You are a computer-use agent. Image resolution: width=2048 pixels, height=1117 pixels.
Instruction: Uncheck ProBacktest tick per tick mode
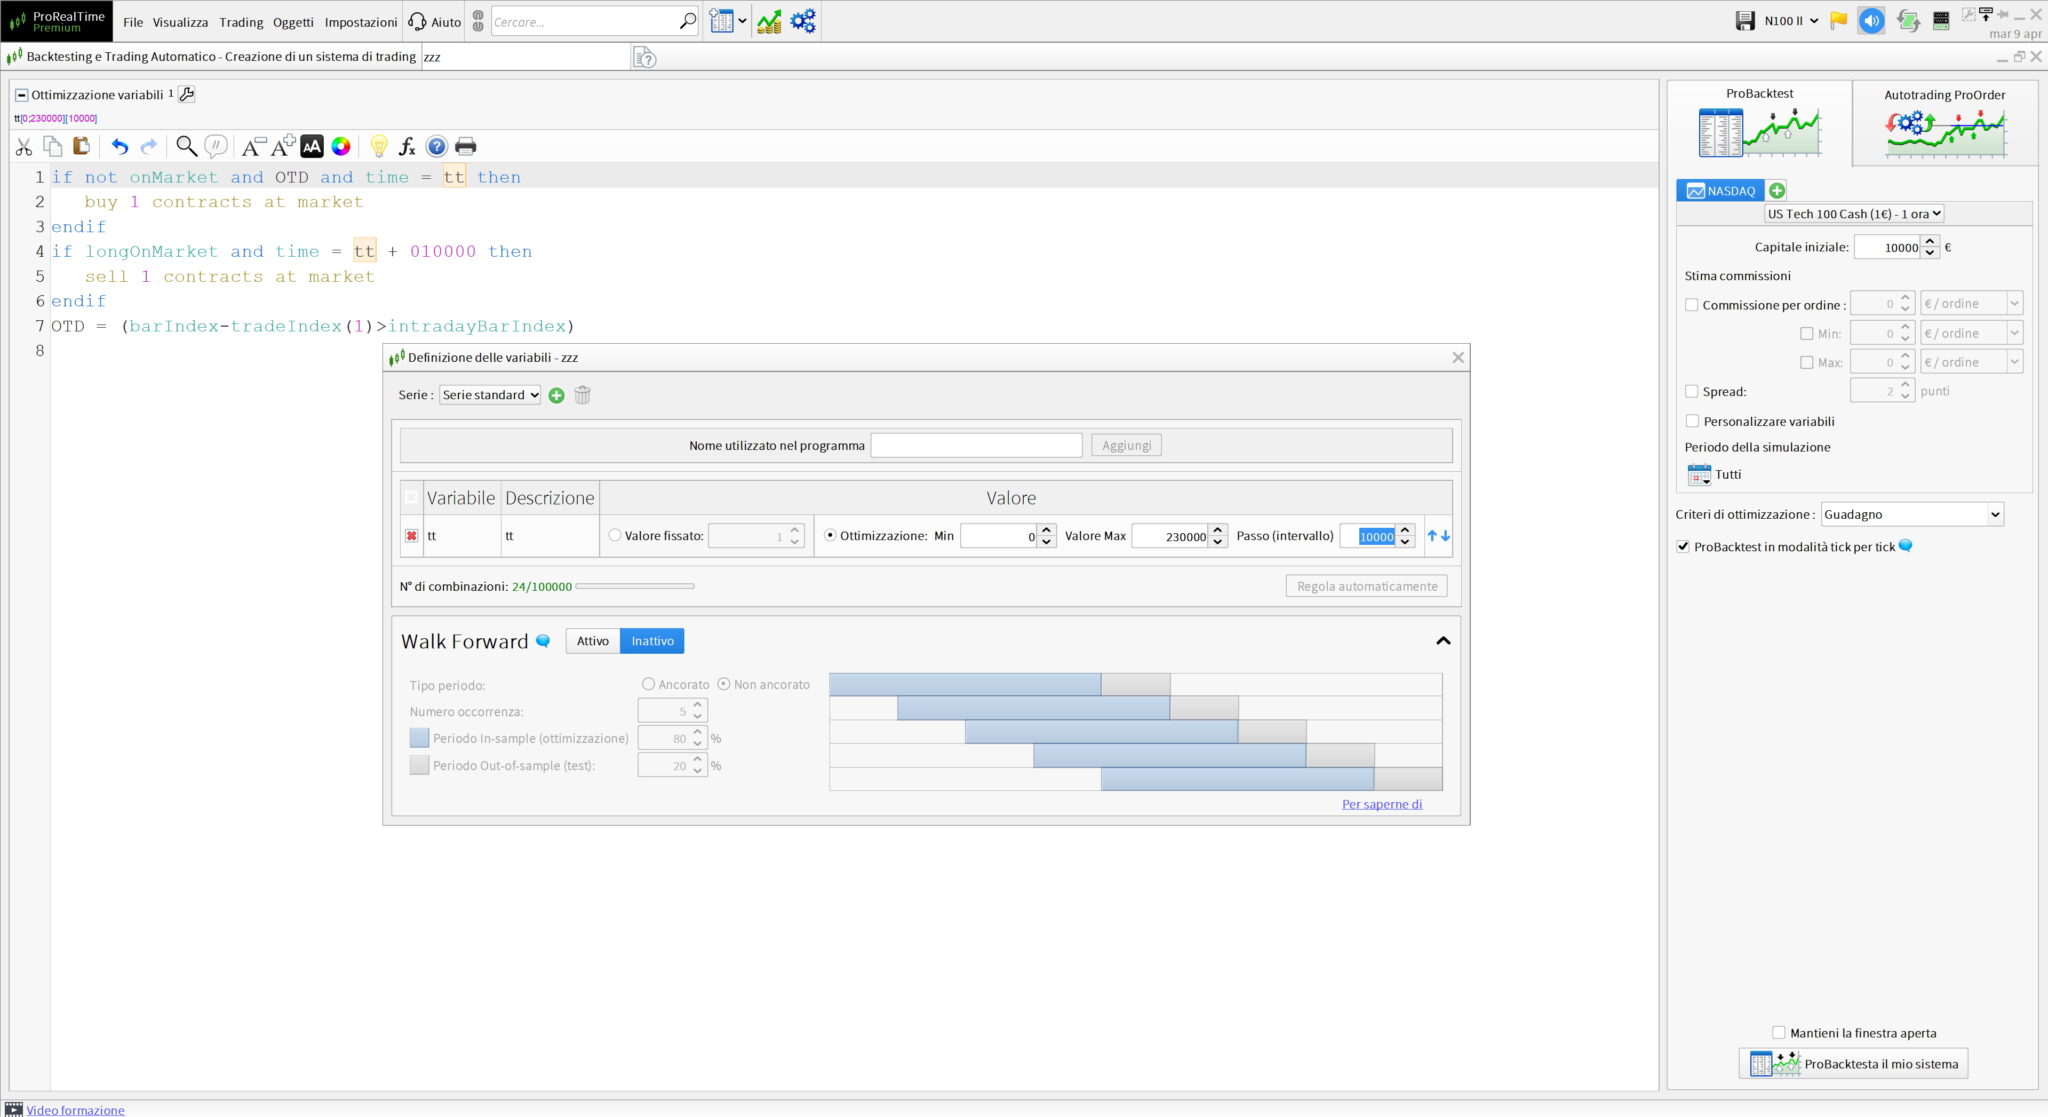click(x=1683, y=547)
